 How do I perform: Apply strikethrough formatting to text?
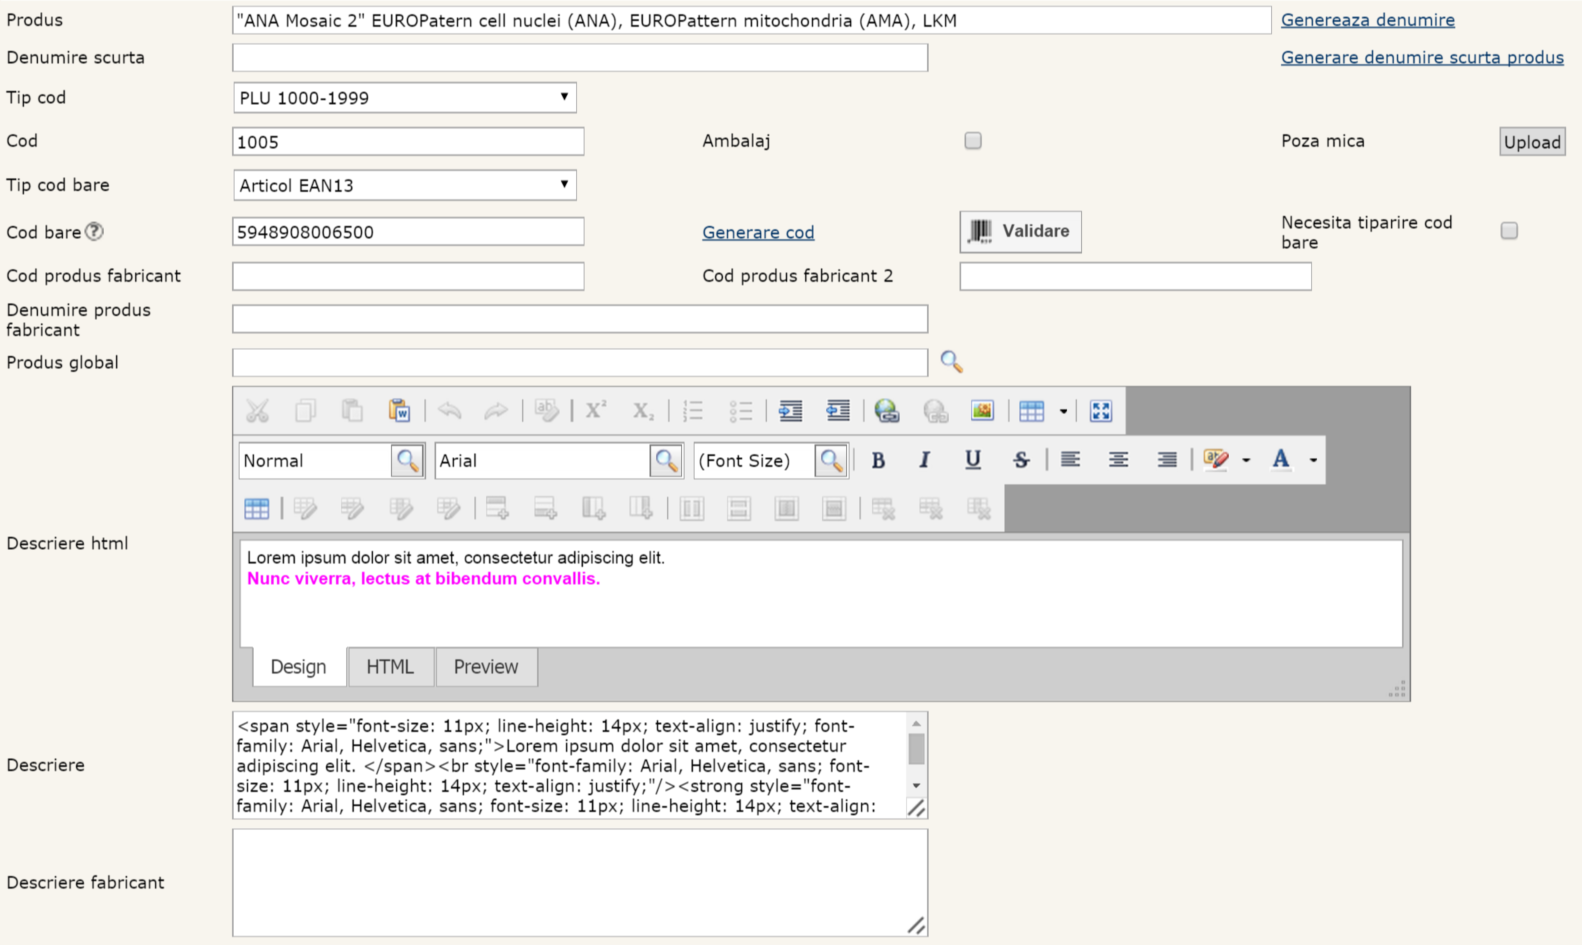pyautogui.click(x=1020, y=460)
